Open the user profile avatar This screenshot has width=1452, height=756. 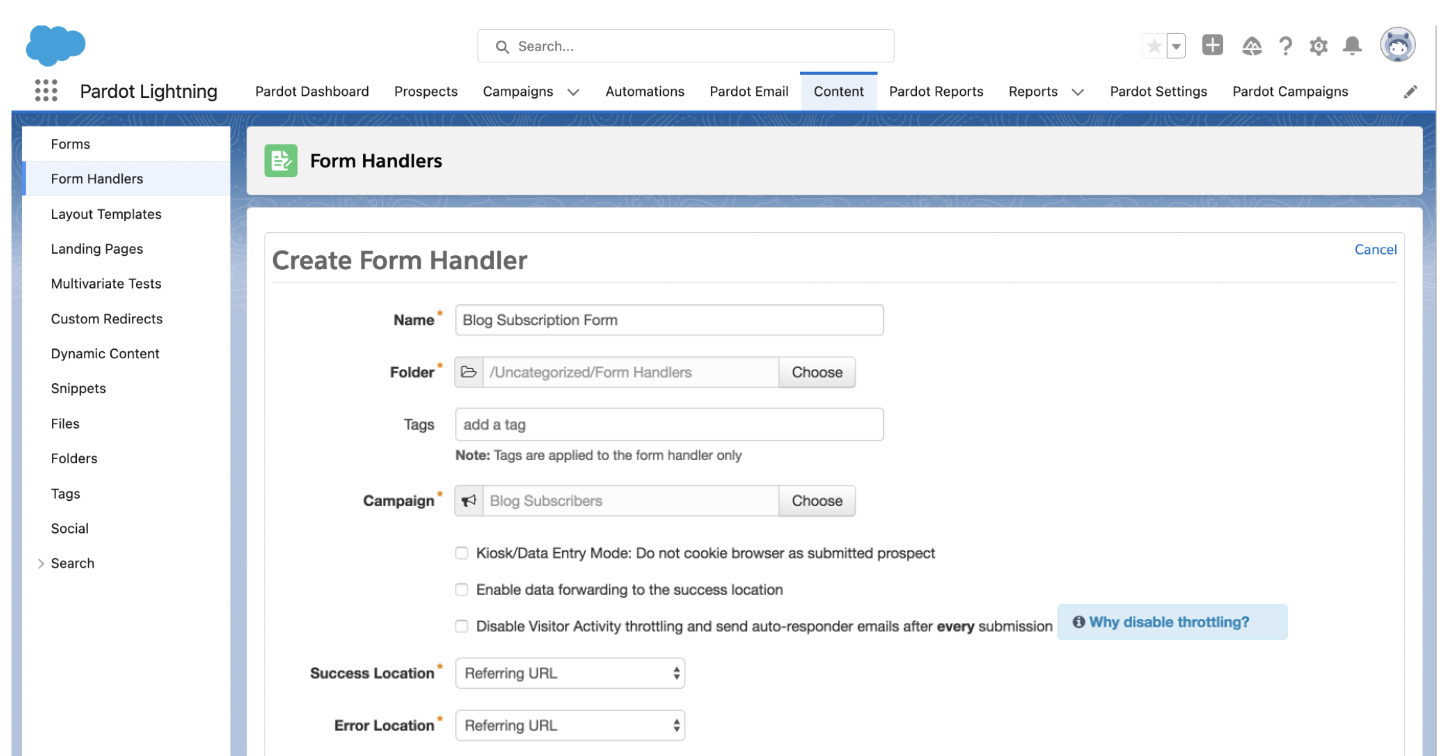pos(1398,45)
